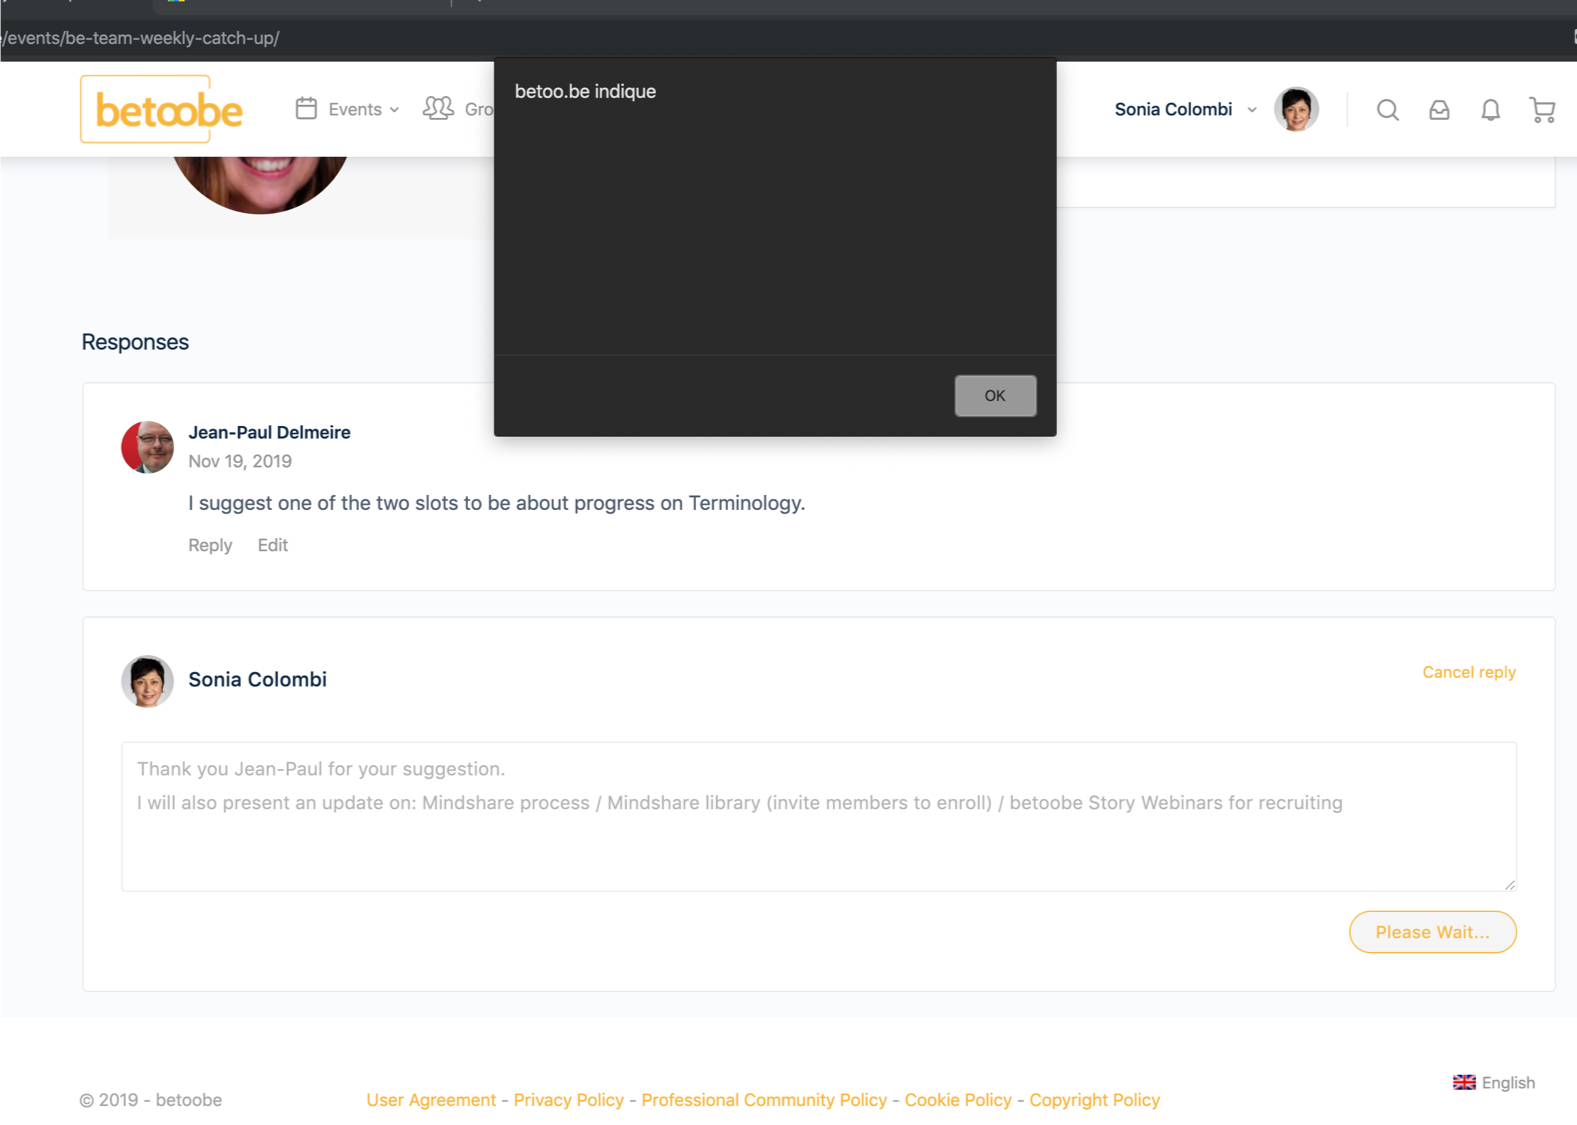Screen dimensions: 1577x1125
Task: Click Sonia Colombi header avatar
Action: point(1296,109)
